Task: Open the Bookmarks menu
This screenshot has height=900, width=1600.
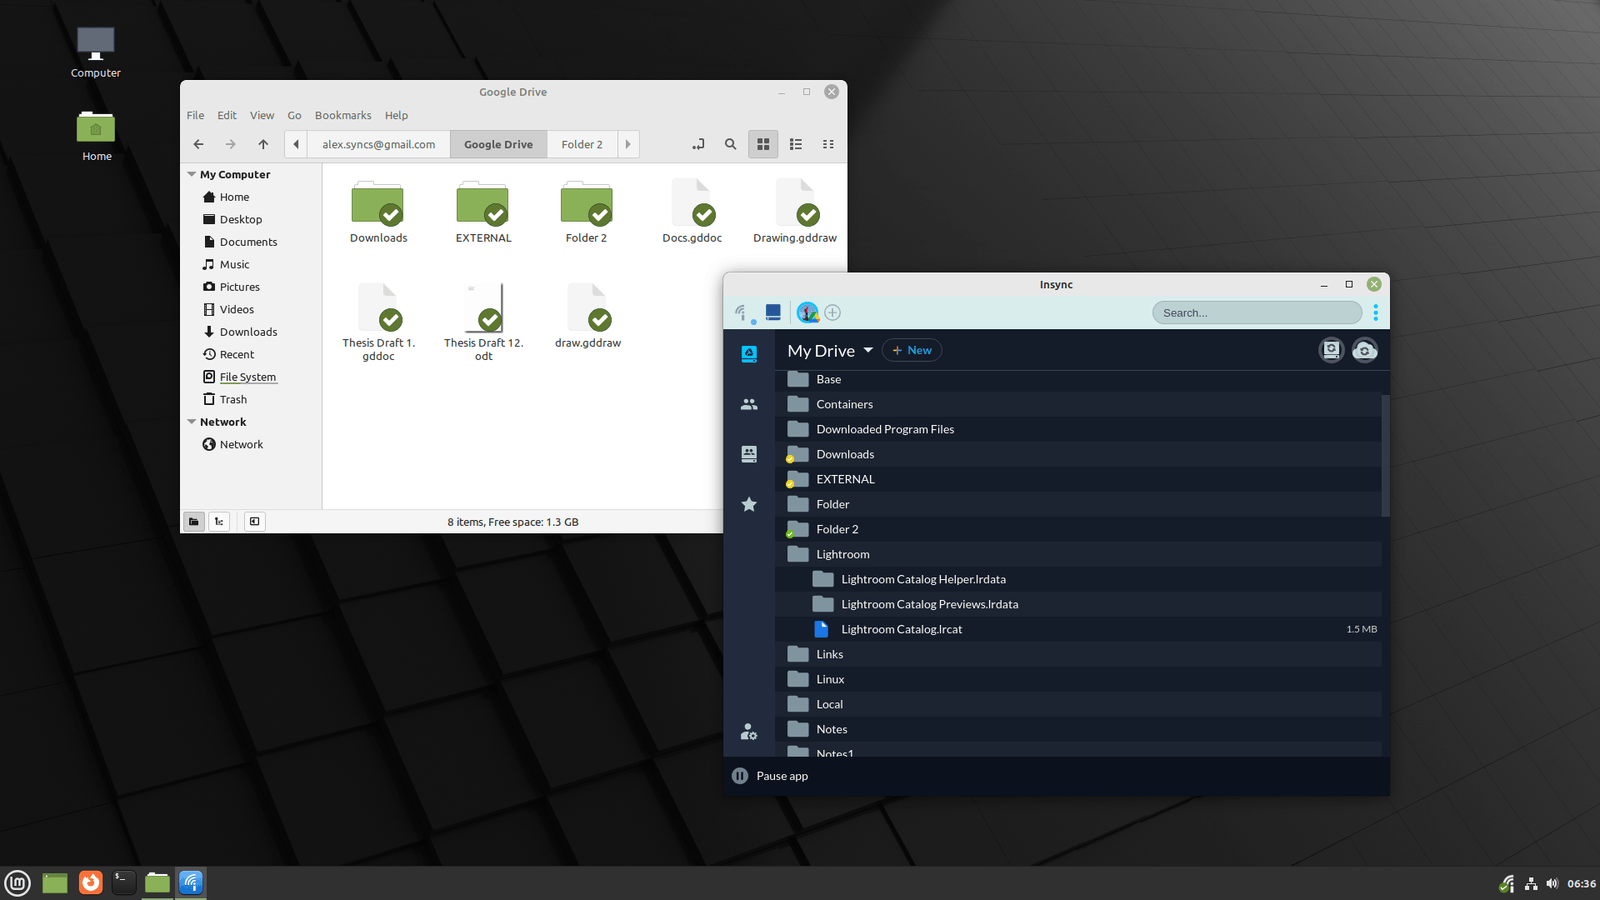Action: (x=343, y=115)
